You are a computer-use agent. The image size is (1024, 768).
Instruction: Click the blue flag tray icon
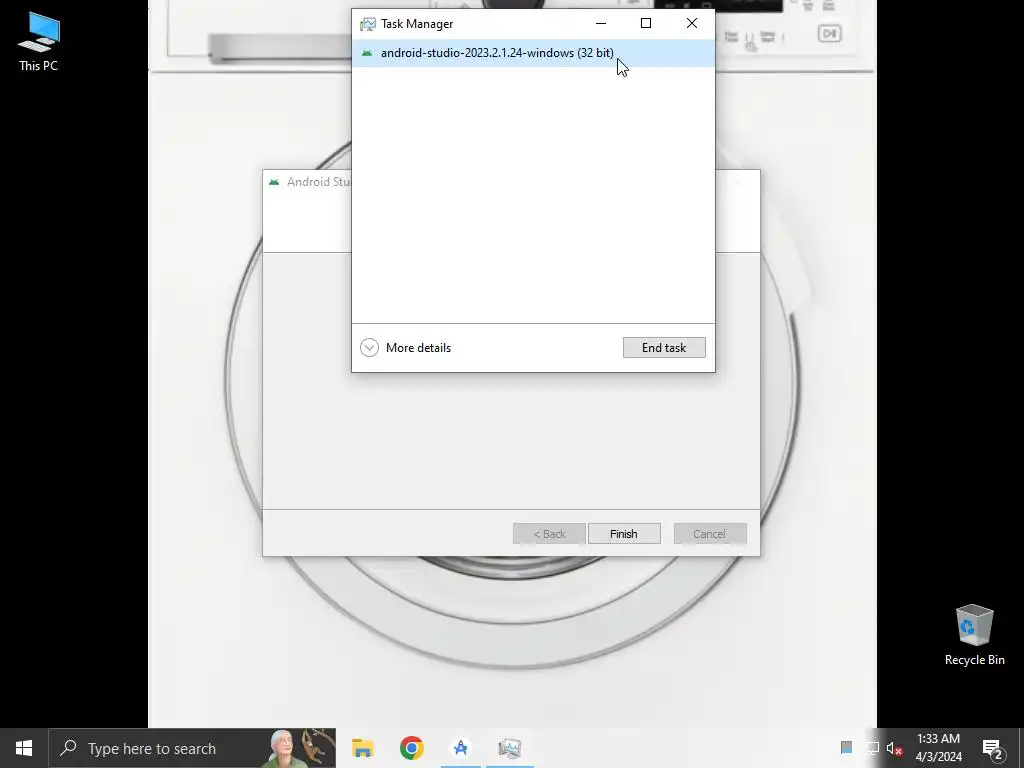(x=846, y=748)
